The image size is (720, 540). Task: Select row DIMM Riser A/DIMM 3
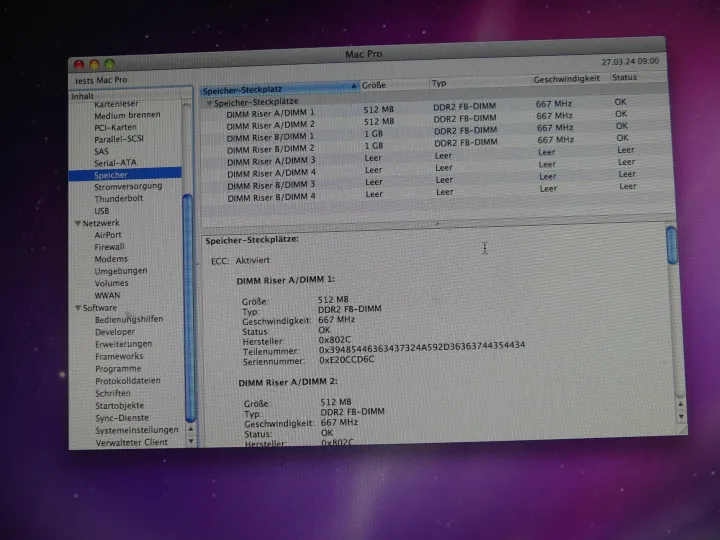(437, 157)
